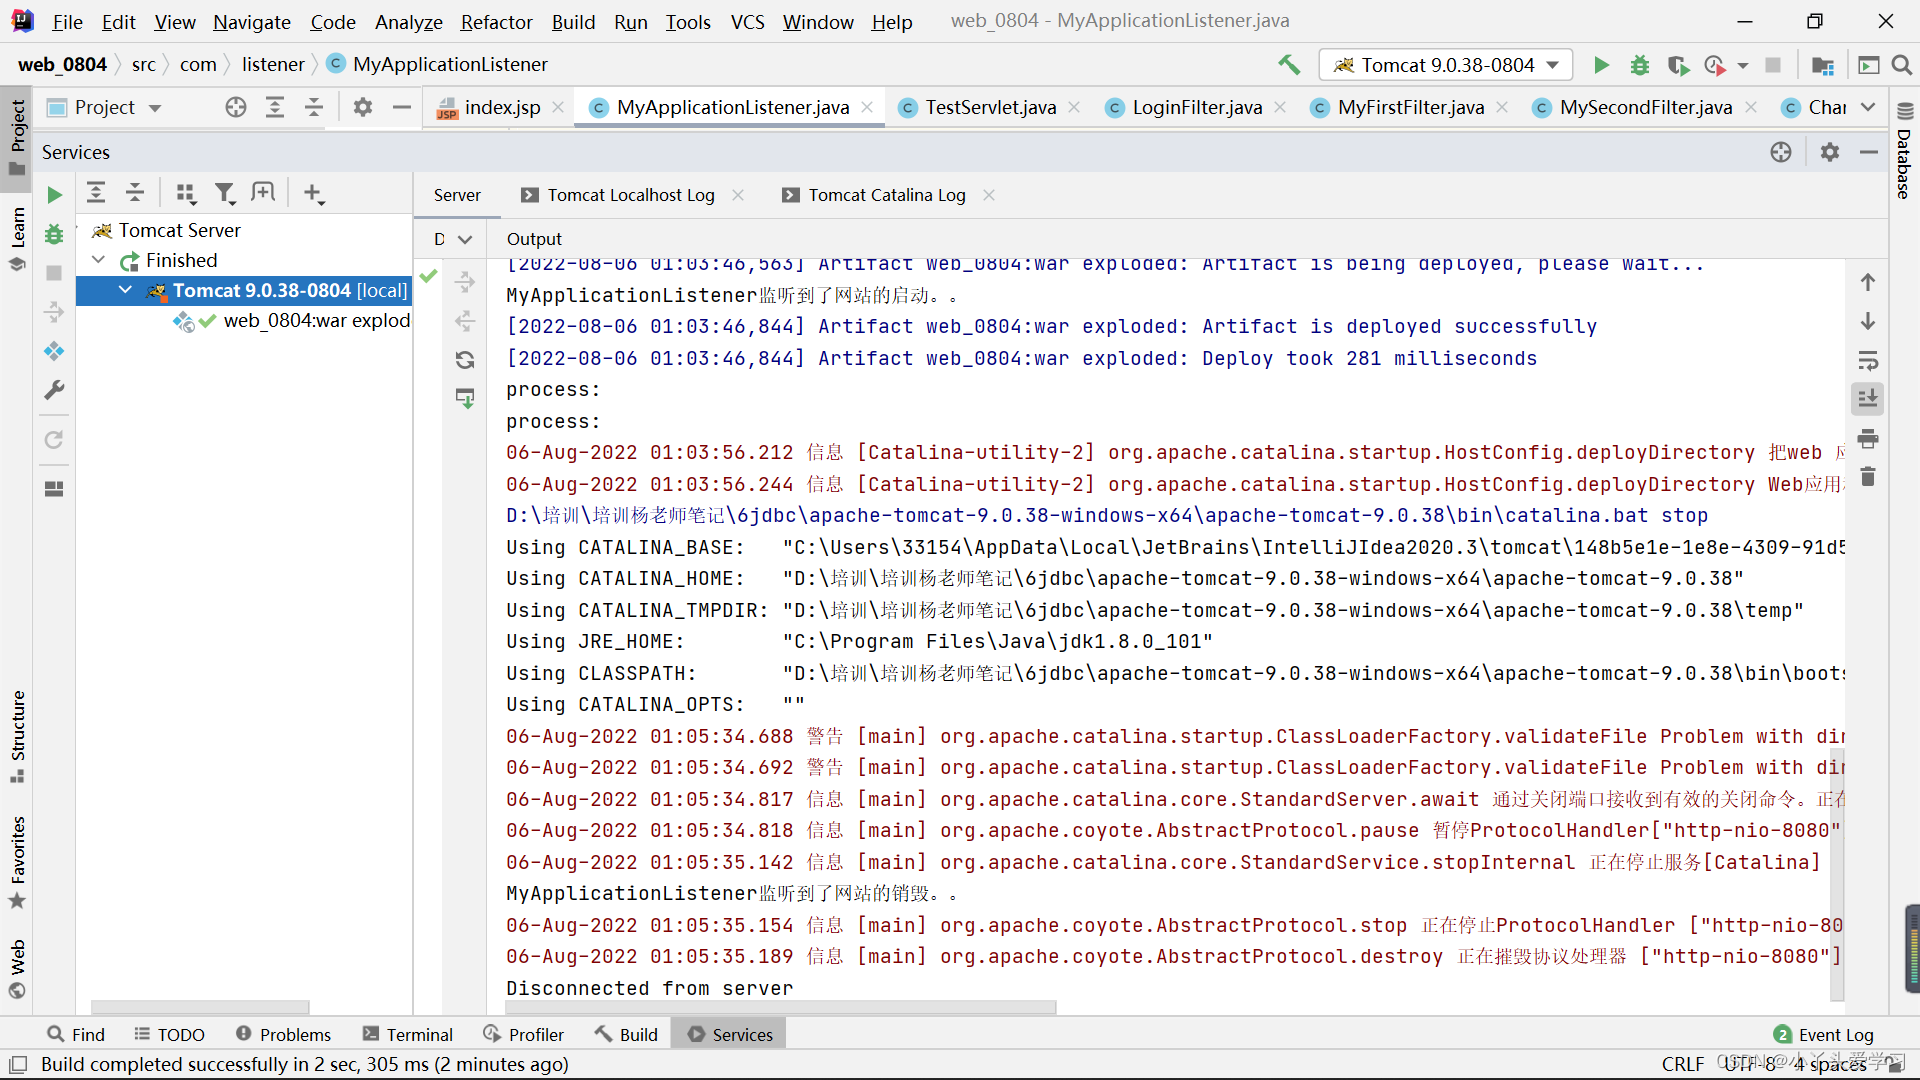Open the Navigate menu
Viewport: 1920px width, 1080px height.
(x=249, y=21)
